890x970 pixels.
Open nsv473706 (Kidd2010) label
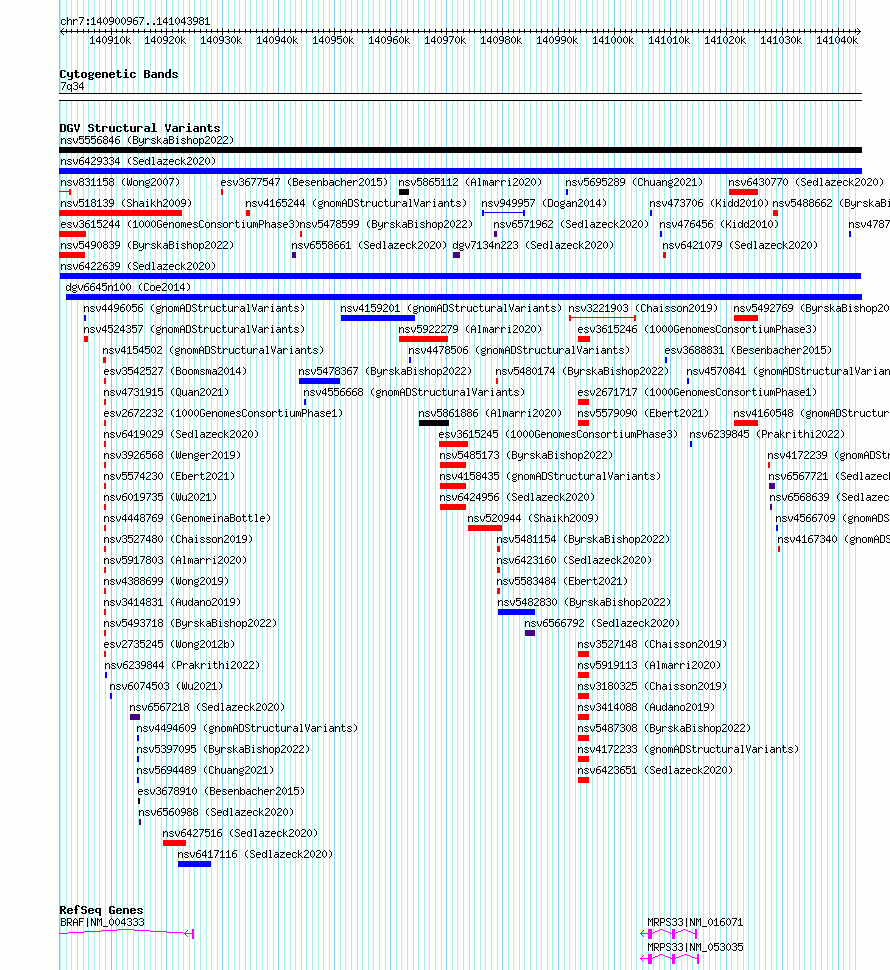(709, 203)
